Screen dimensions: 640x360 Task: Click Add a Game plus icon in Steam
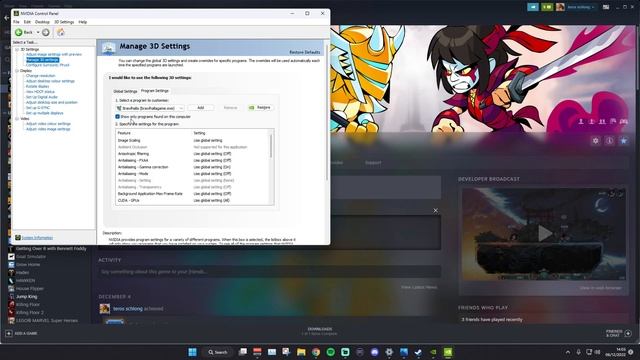(x=9, y=333)
